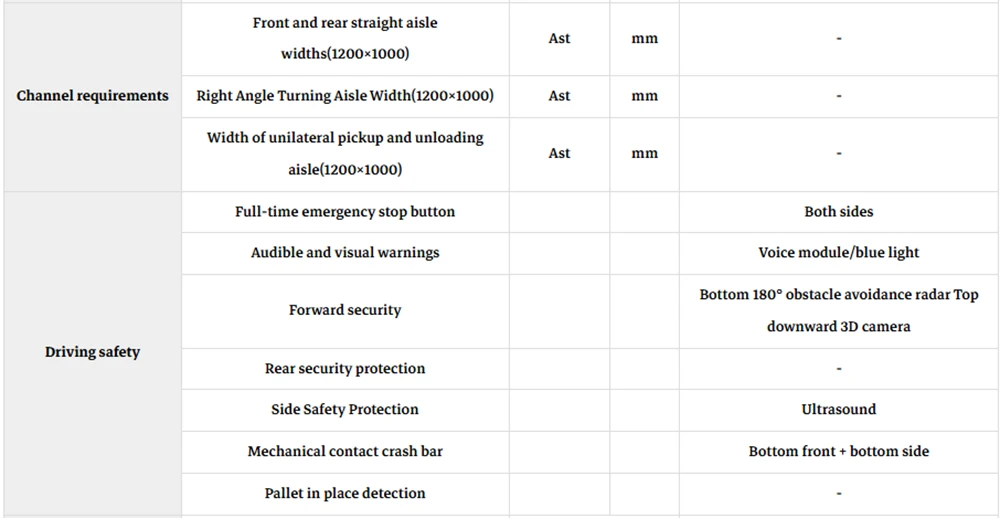Screen dimensions: 1000x518
Task: Click the Side Safety Protection label
Action: pyautogui.click(x=345, y=410)
